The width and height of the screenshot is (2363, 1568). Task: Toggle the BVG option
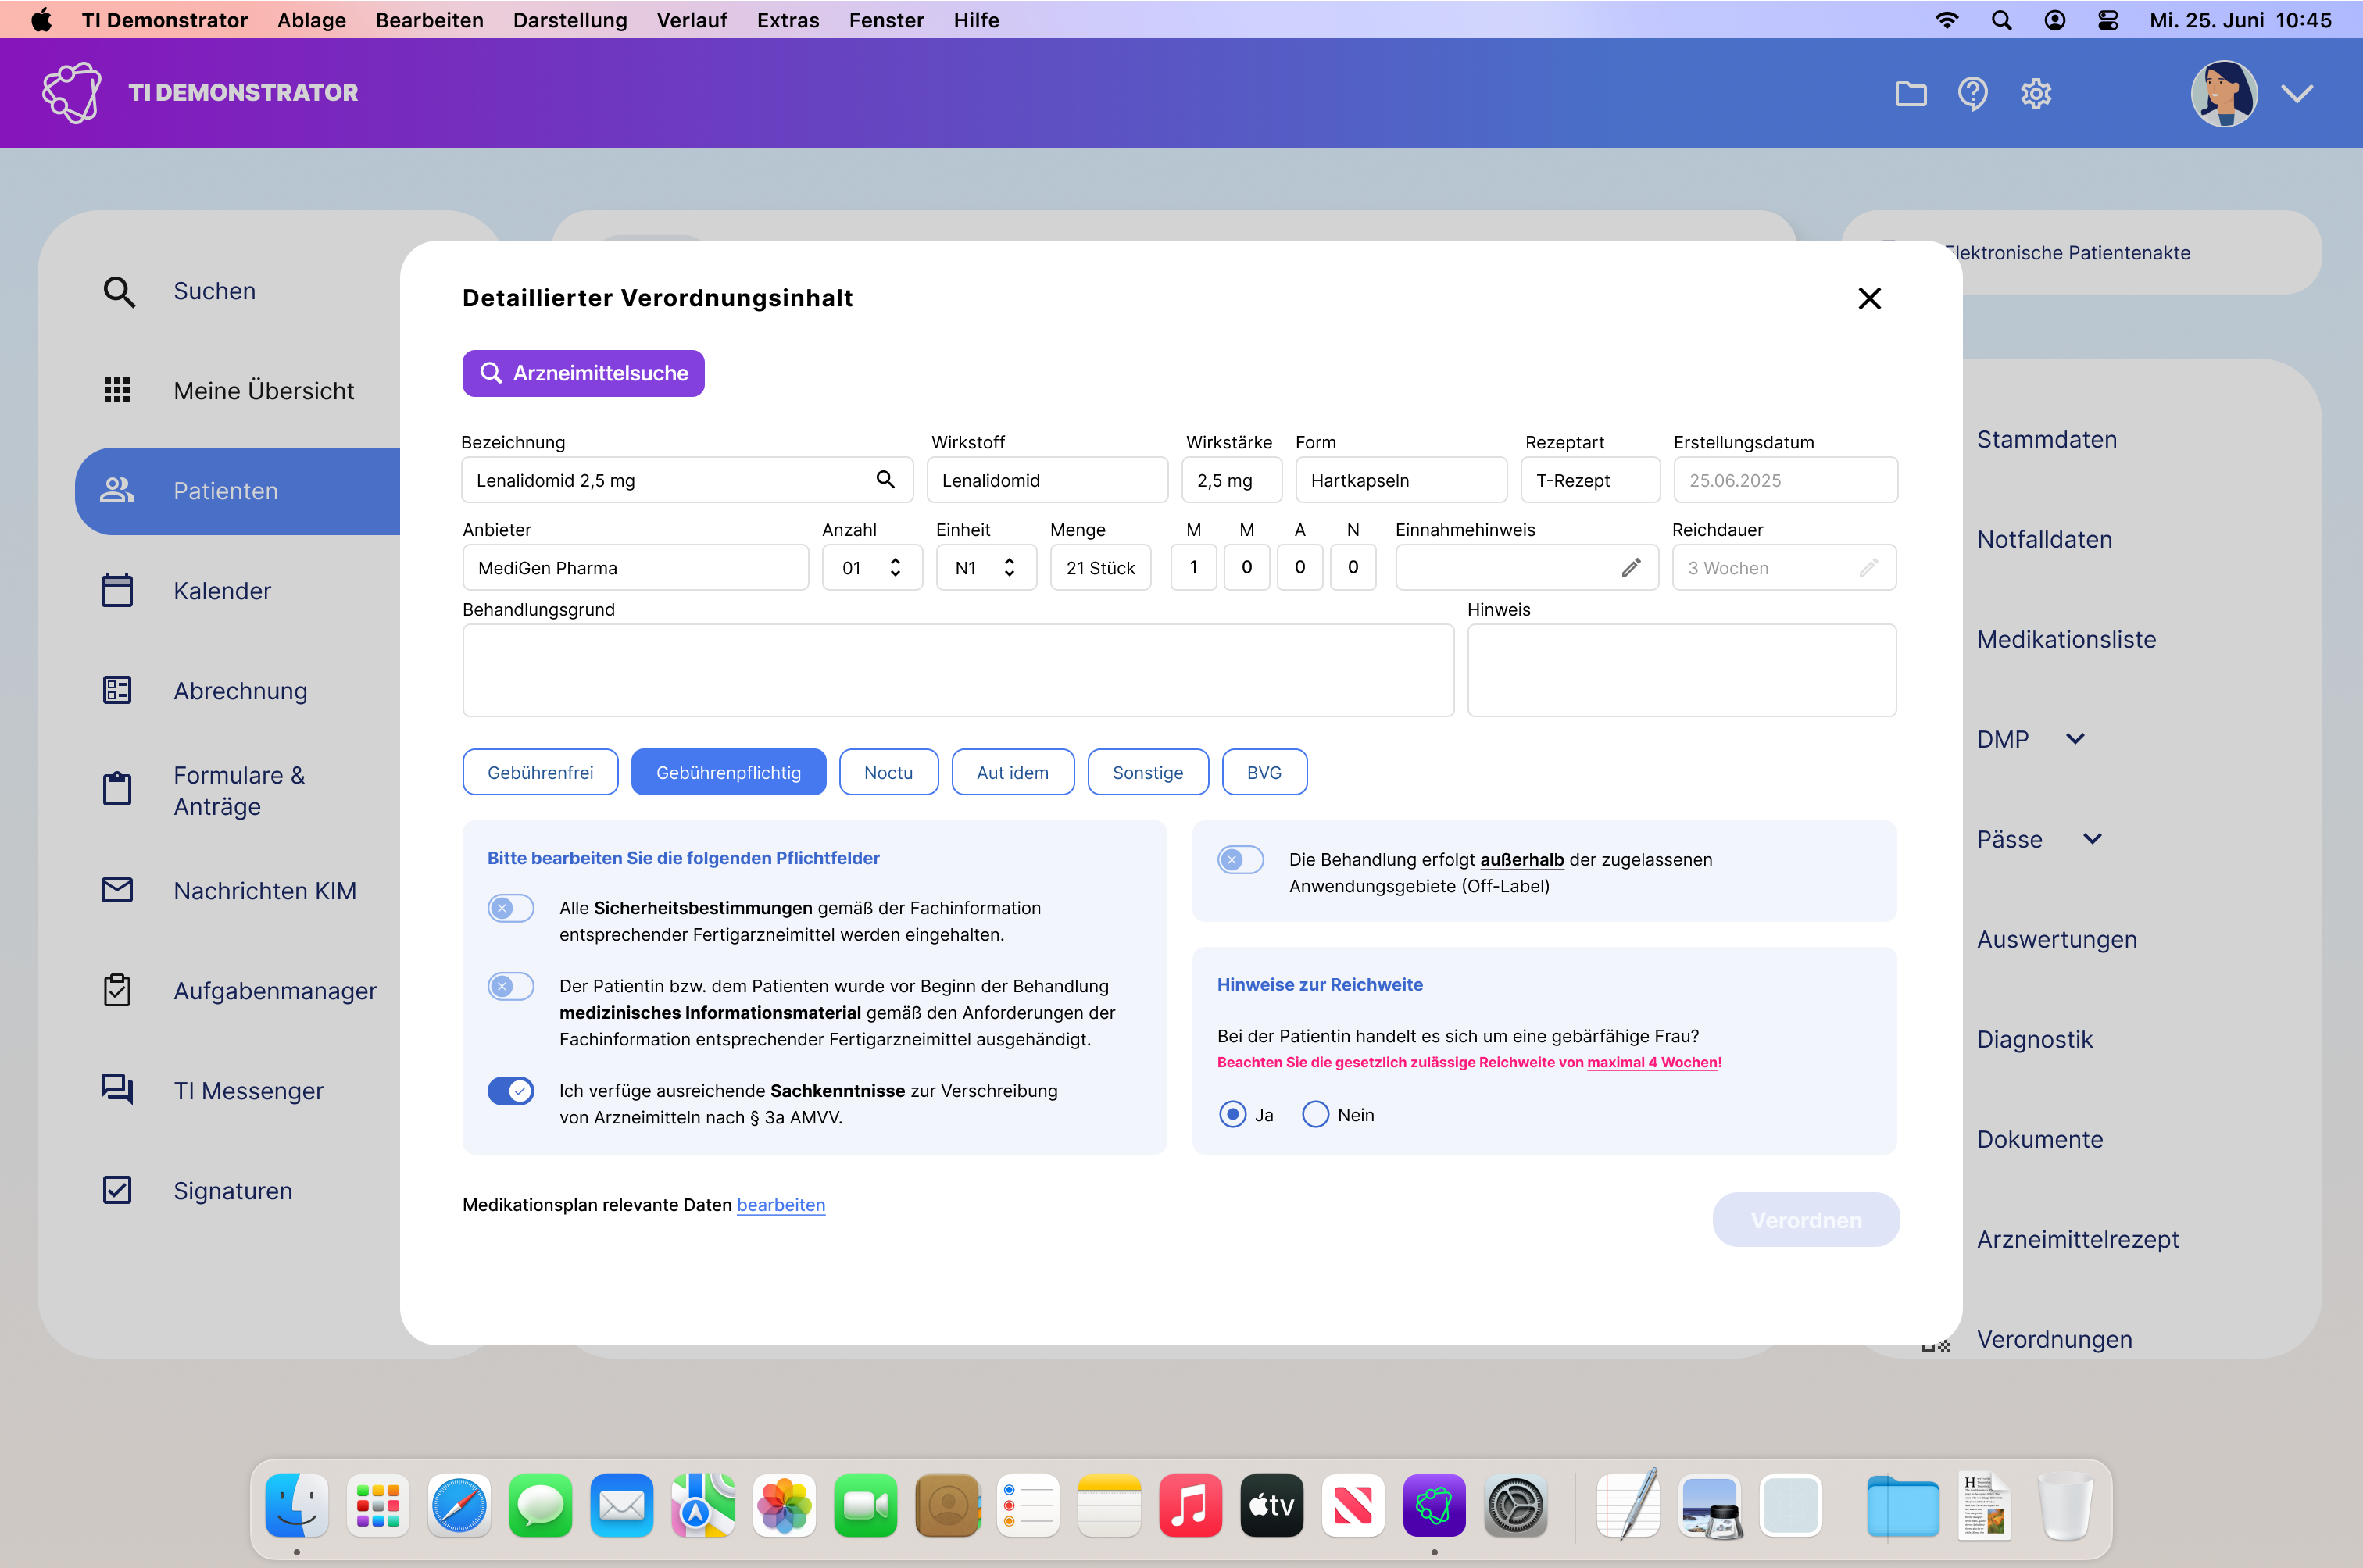1264,772
